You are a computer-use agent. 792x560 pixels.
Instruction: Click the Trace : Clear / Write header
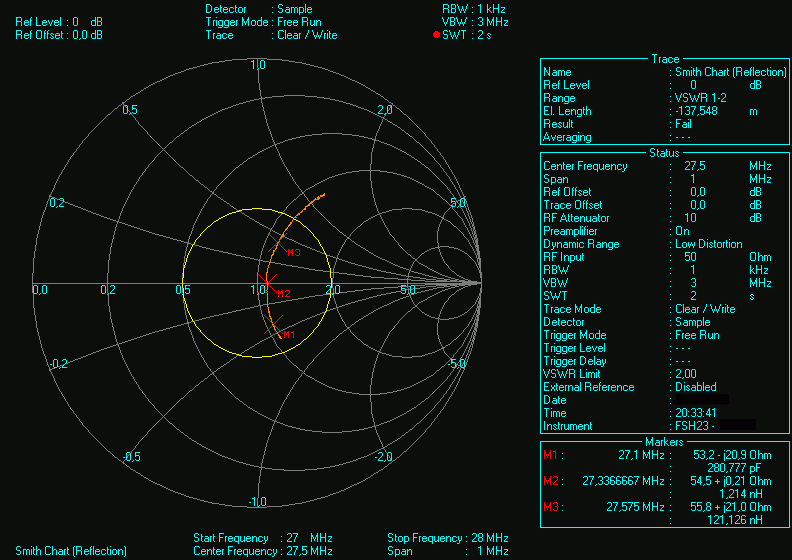click(x=271, y=35)
